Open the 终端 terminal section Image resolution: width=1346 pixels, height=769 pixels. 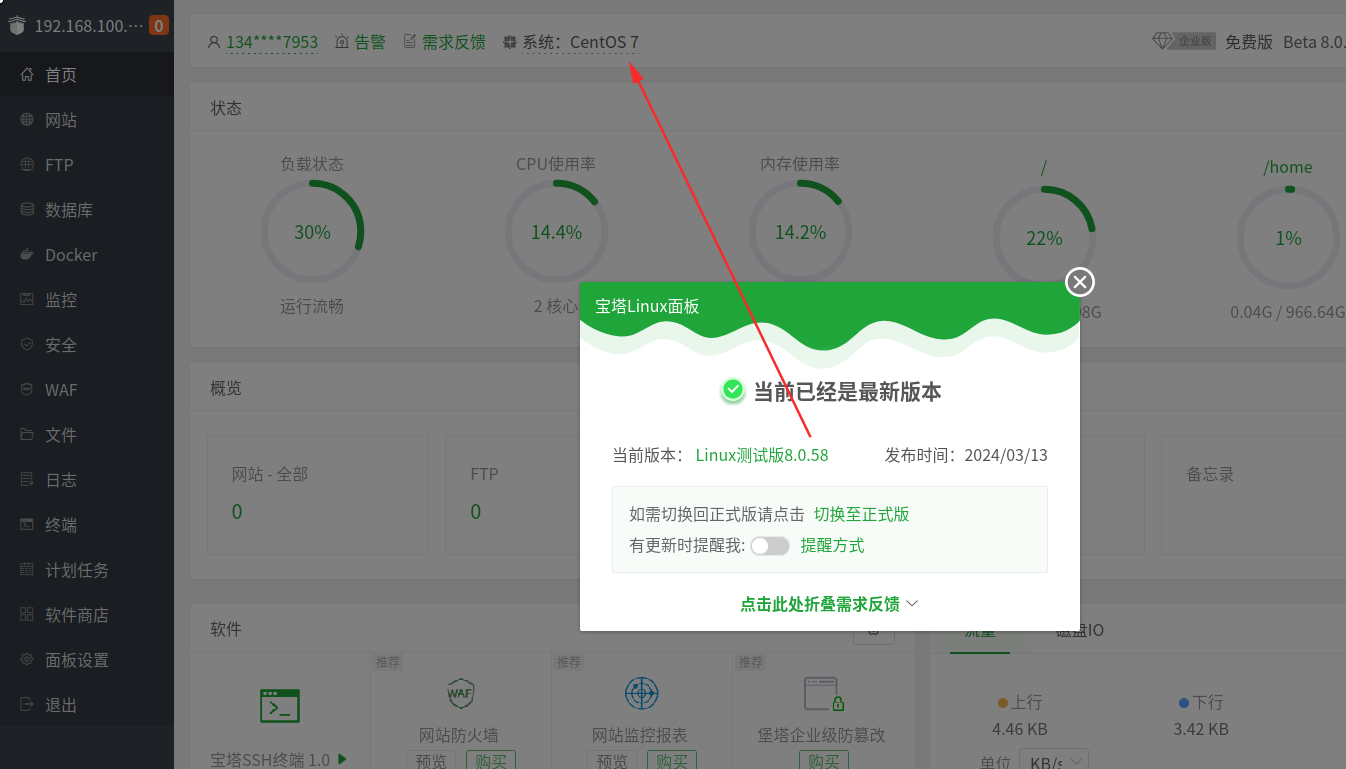click(x=87, y=525)
